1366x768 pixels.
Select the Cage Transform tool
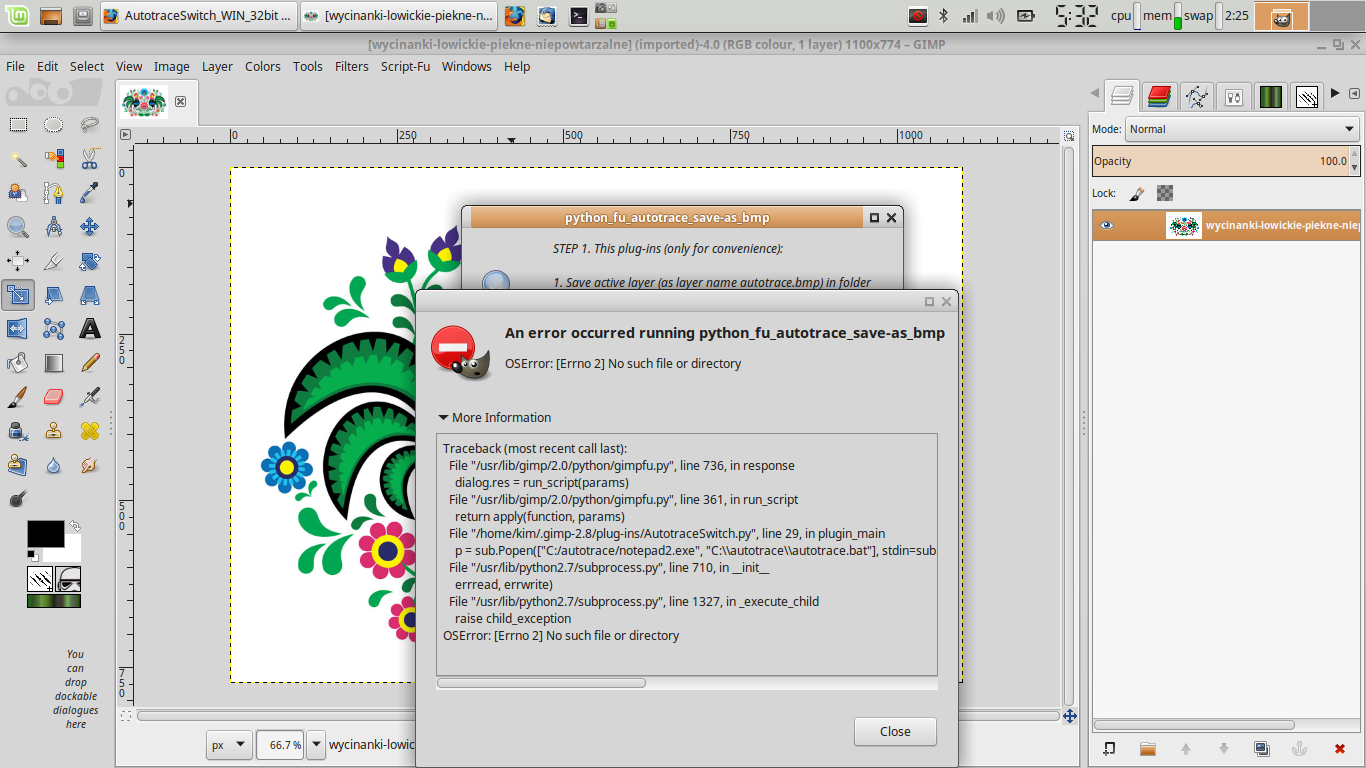click(54, 329)
